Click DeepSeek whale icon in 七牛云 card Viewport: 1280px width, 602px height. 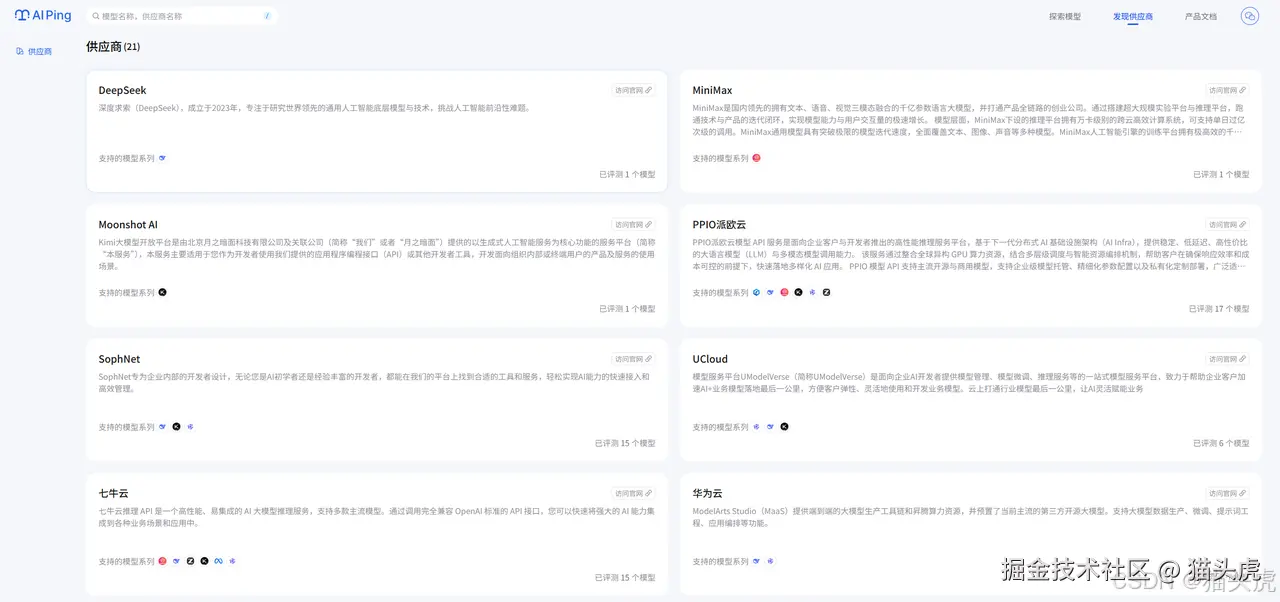[176, 561]
